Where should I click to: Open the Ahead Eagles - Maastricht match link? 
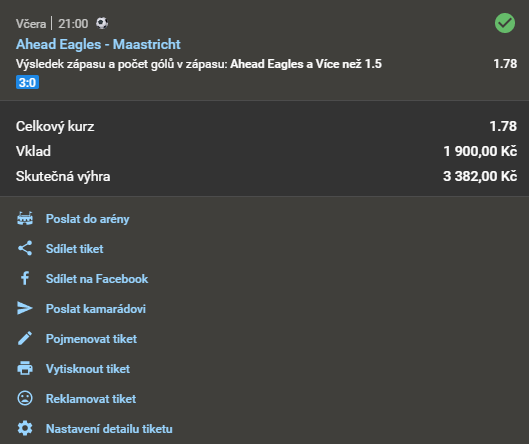(x=98, y=44)
